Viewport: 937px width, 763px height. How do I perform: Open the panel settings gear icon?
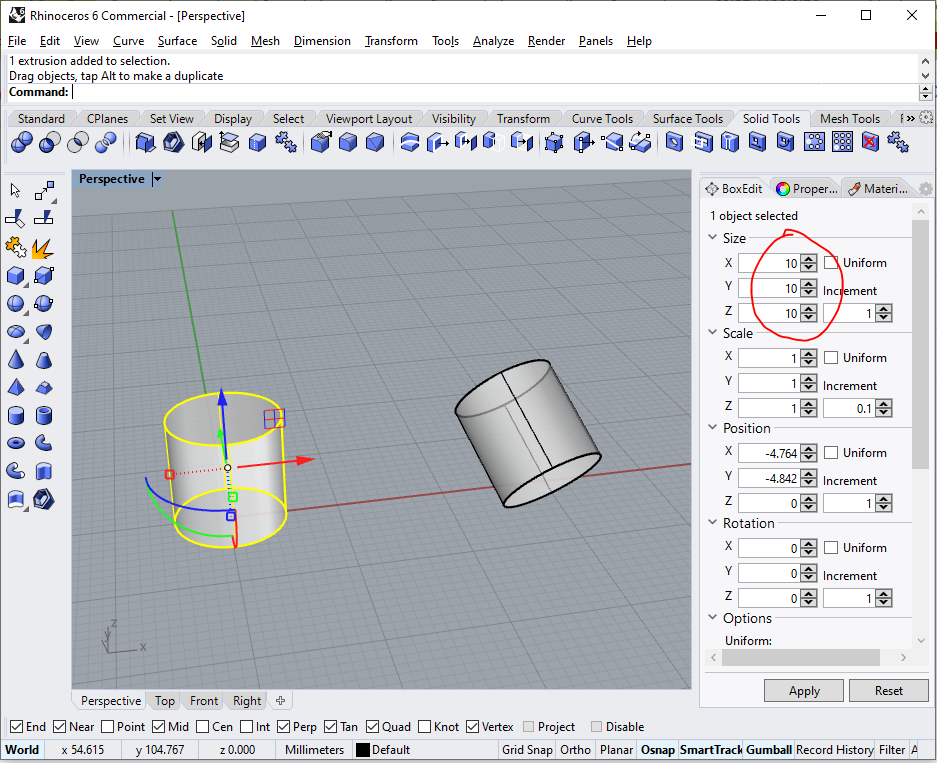(x=925, y=189)
